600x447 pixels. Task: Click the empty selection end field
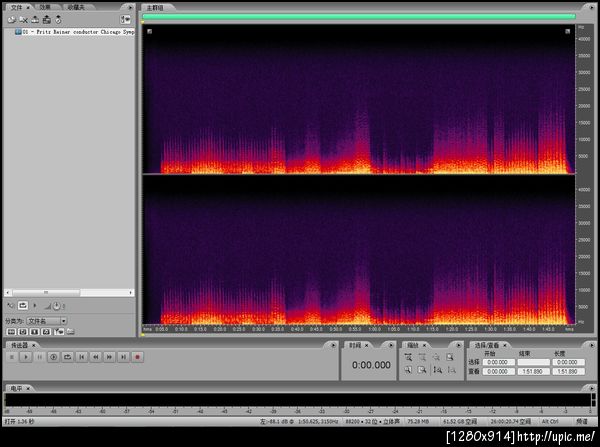coord(533,362)
